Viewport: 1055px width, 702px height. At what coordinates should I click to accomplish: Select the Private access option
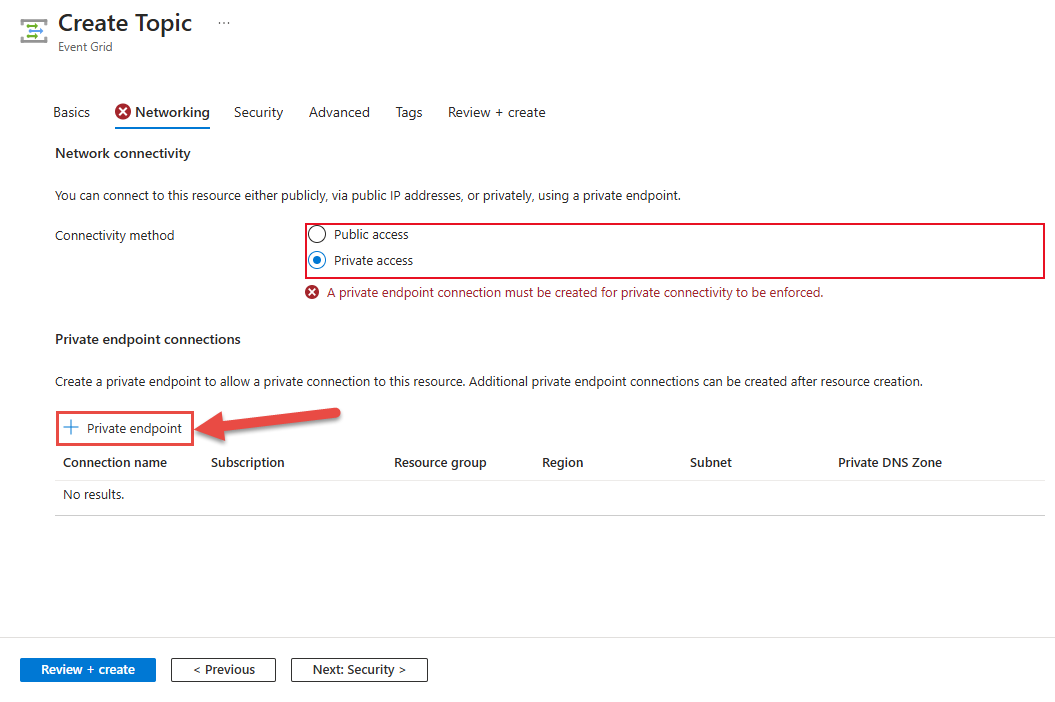318,260
